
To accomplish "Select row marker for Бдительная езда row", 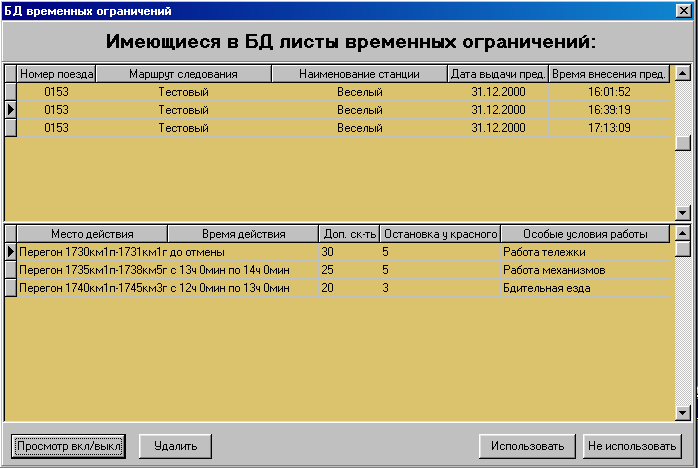I will (x=11, y=288).
